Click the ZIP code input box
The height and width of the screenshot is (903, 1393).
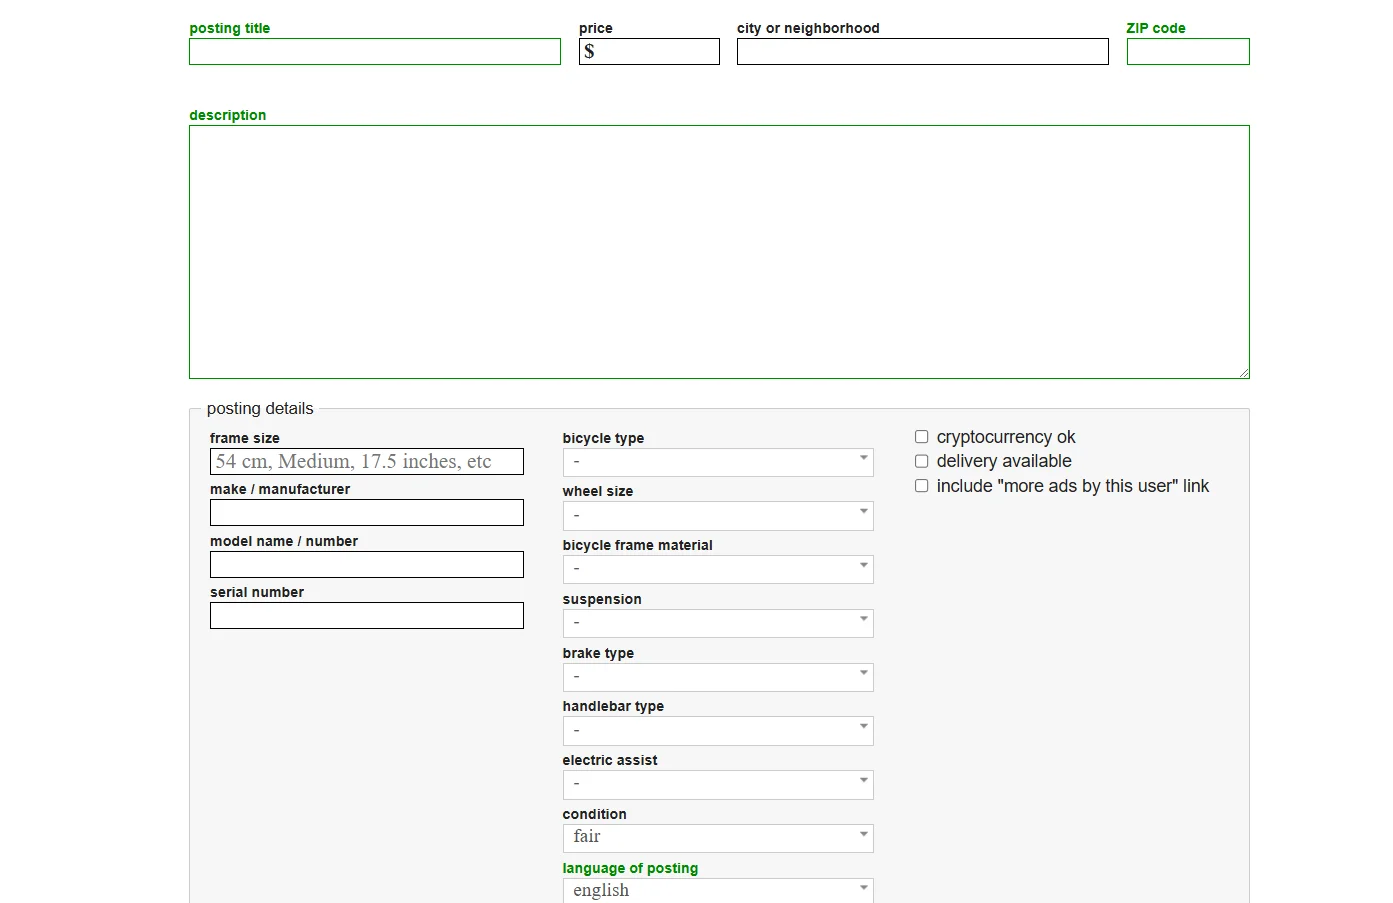(x=1187, y=52)
